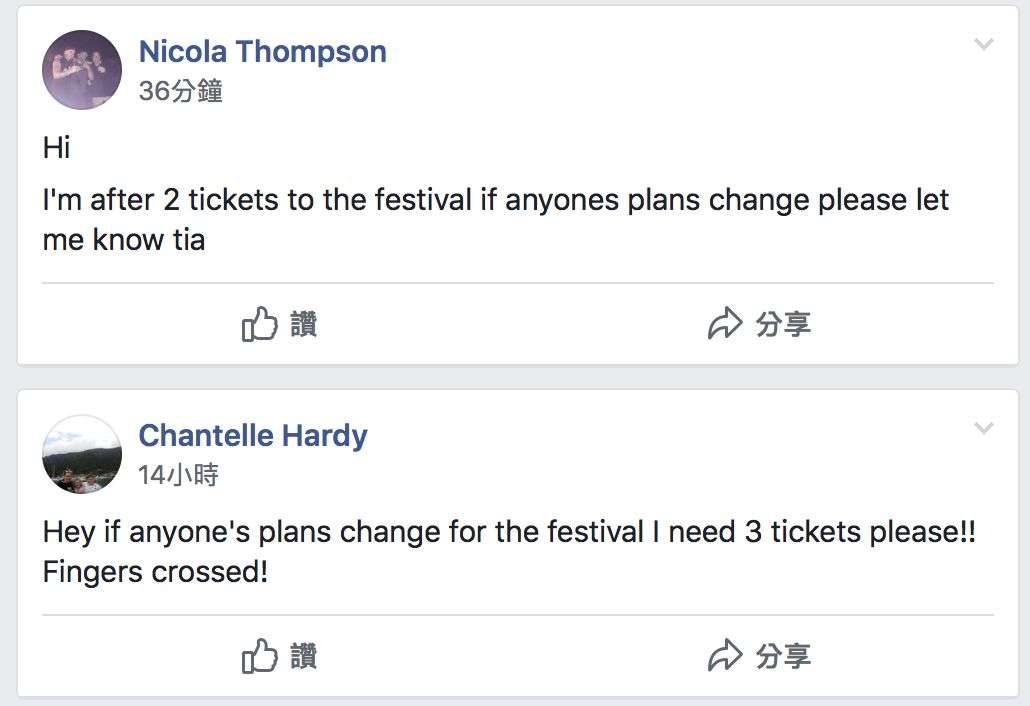Expand options chevron on Nicola Thompson's post
The height and width of the screenshot is (706, 1030).
click(x=983, y=44)
